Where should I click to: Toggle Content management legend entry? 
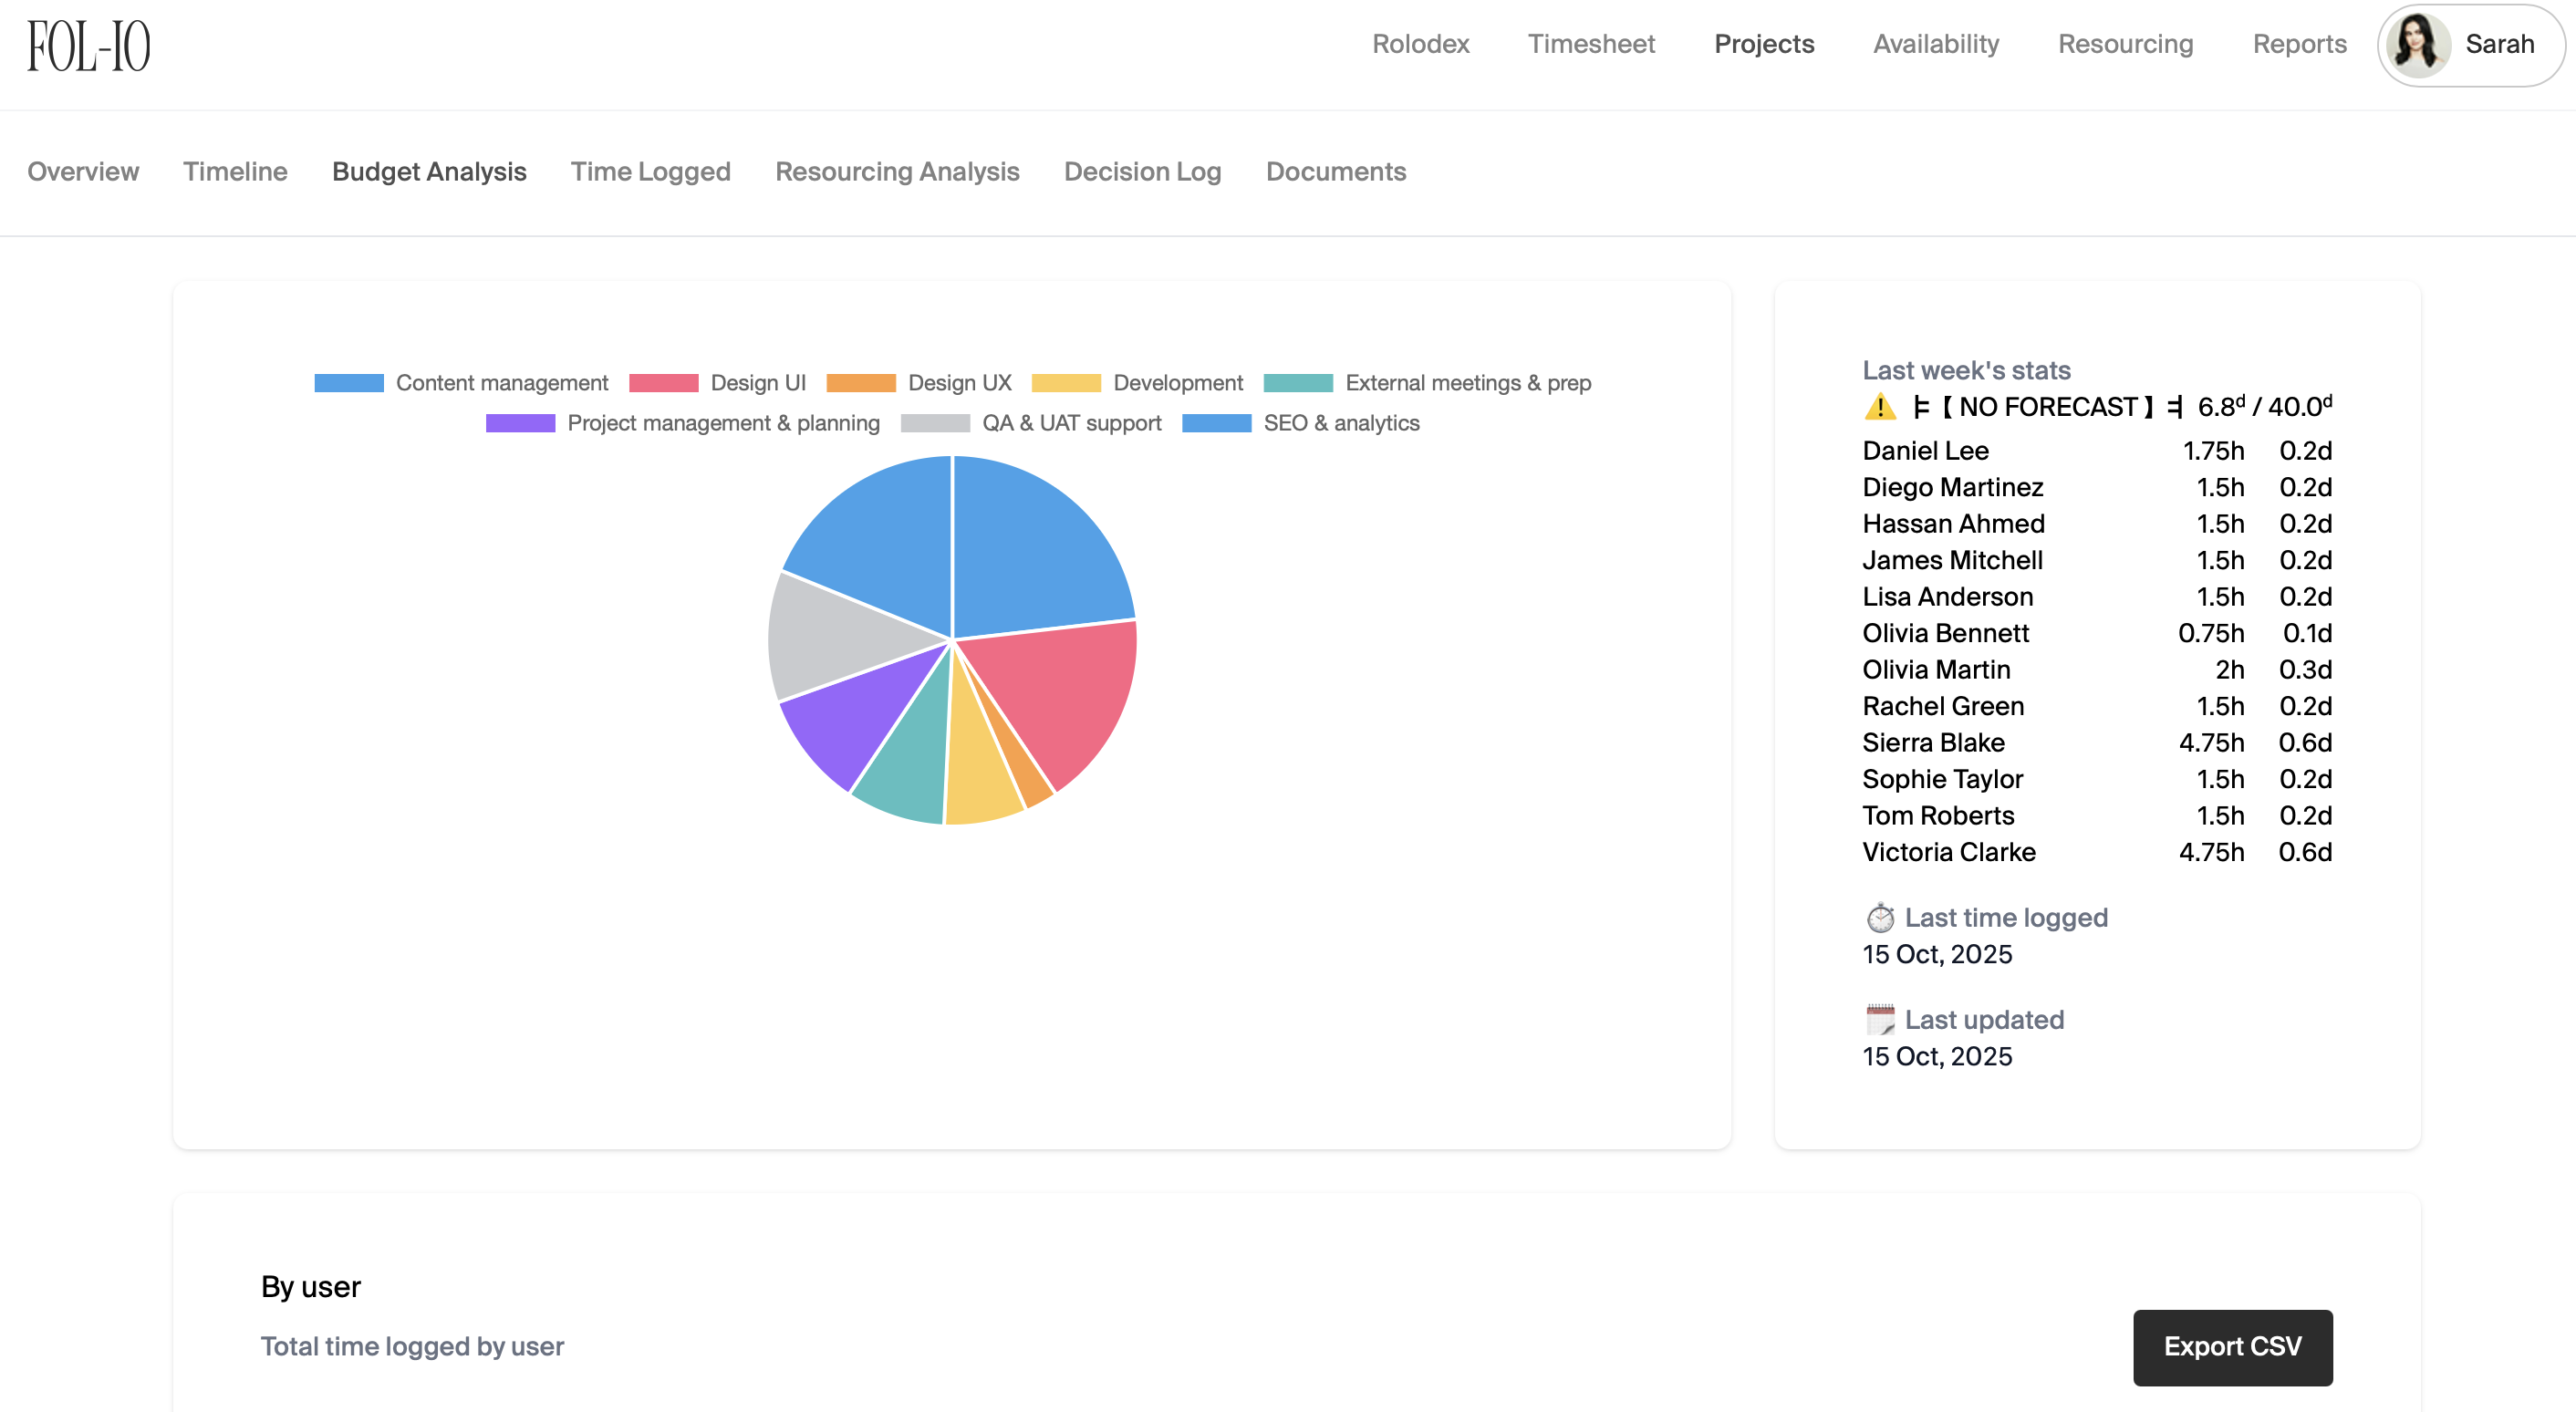pyautogui.click(x=501, y=383)
